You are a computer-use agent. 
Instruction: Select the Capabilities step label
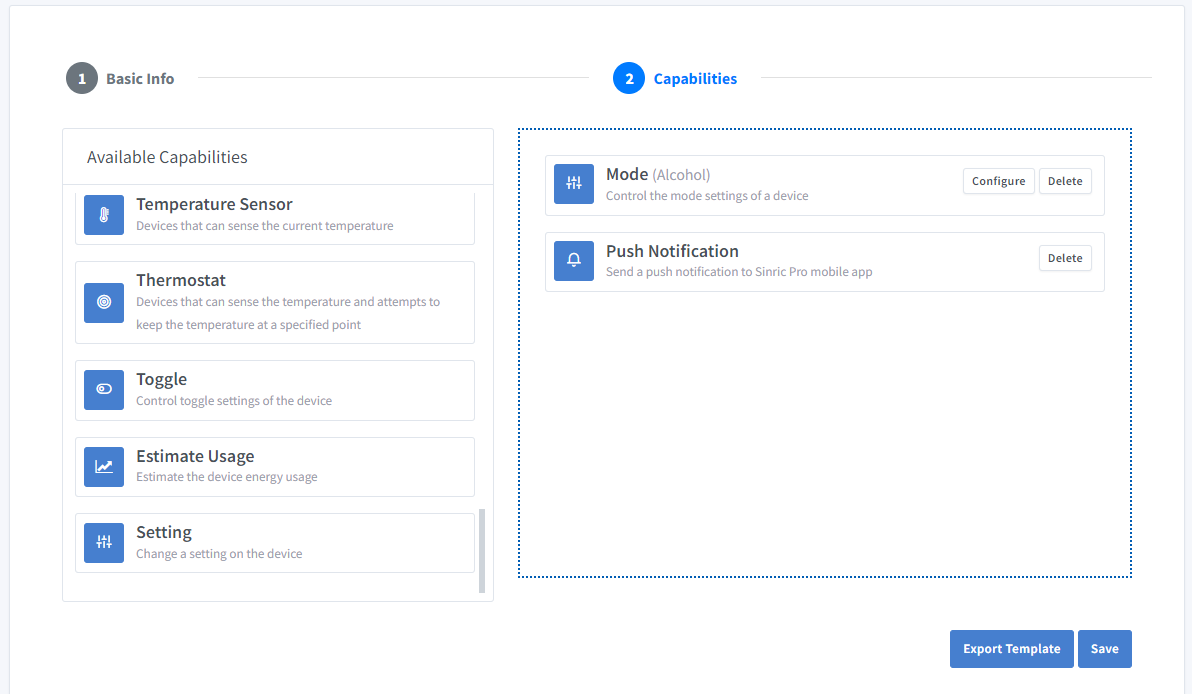pyautogui.click(x=695, y=79)
